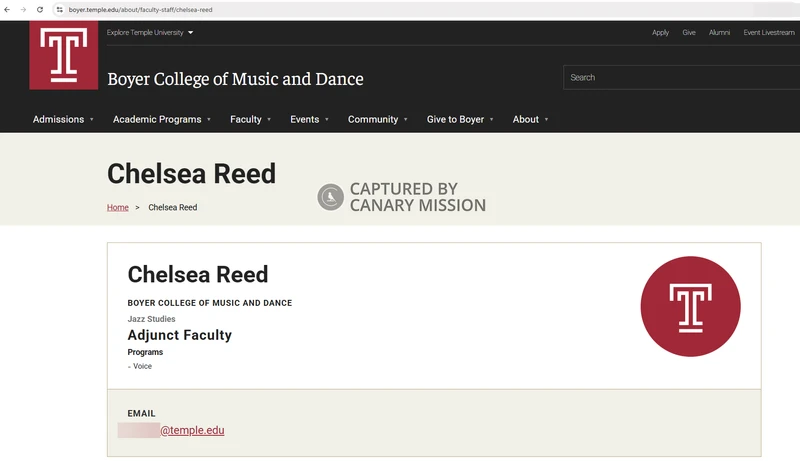Click the Chelsea Reed breadcrumb text
800x461 pixels.
(172, 208)
